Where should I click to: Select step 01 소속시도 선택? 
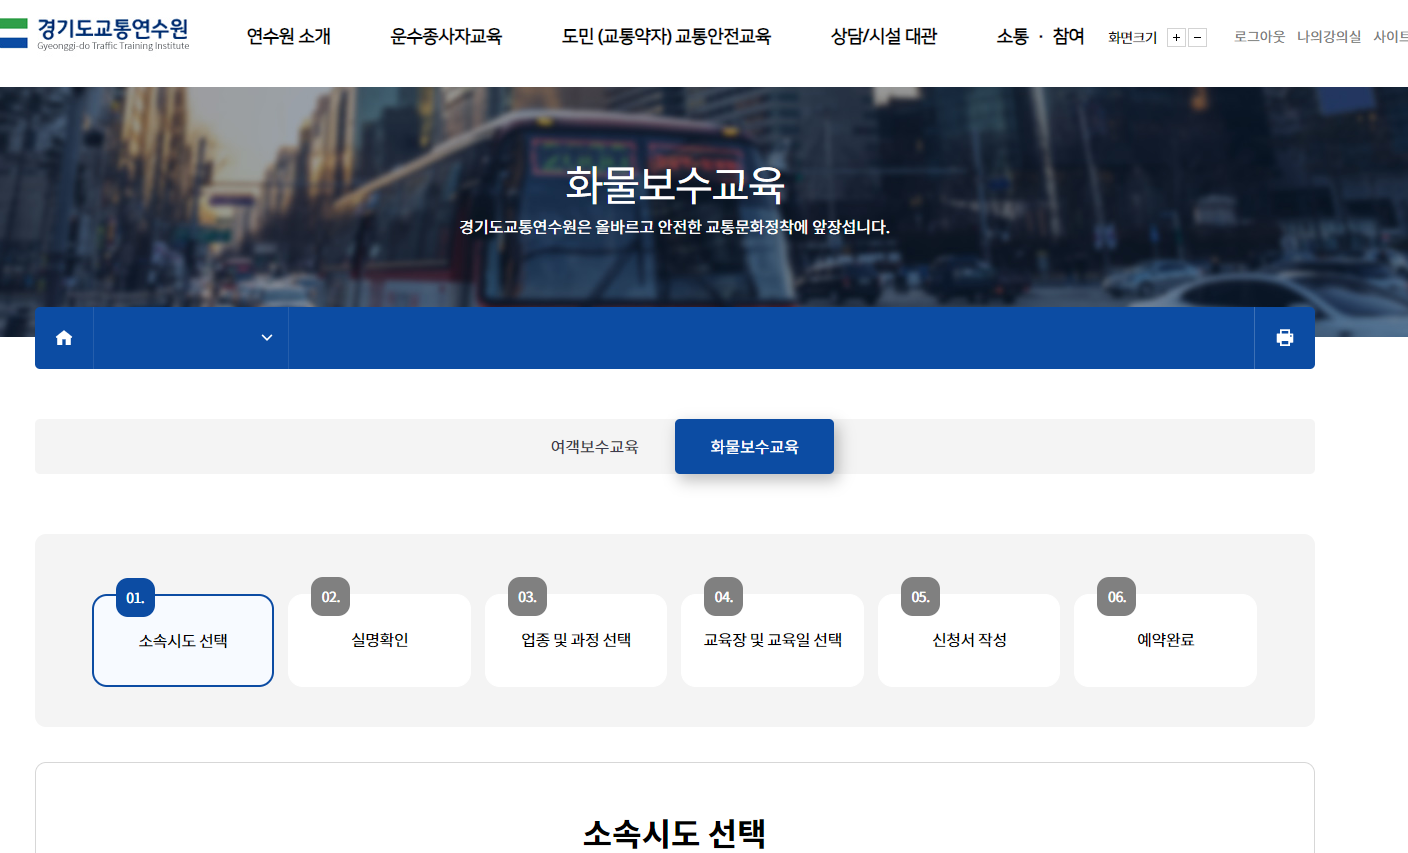coord(182,640)
